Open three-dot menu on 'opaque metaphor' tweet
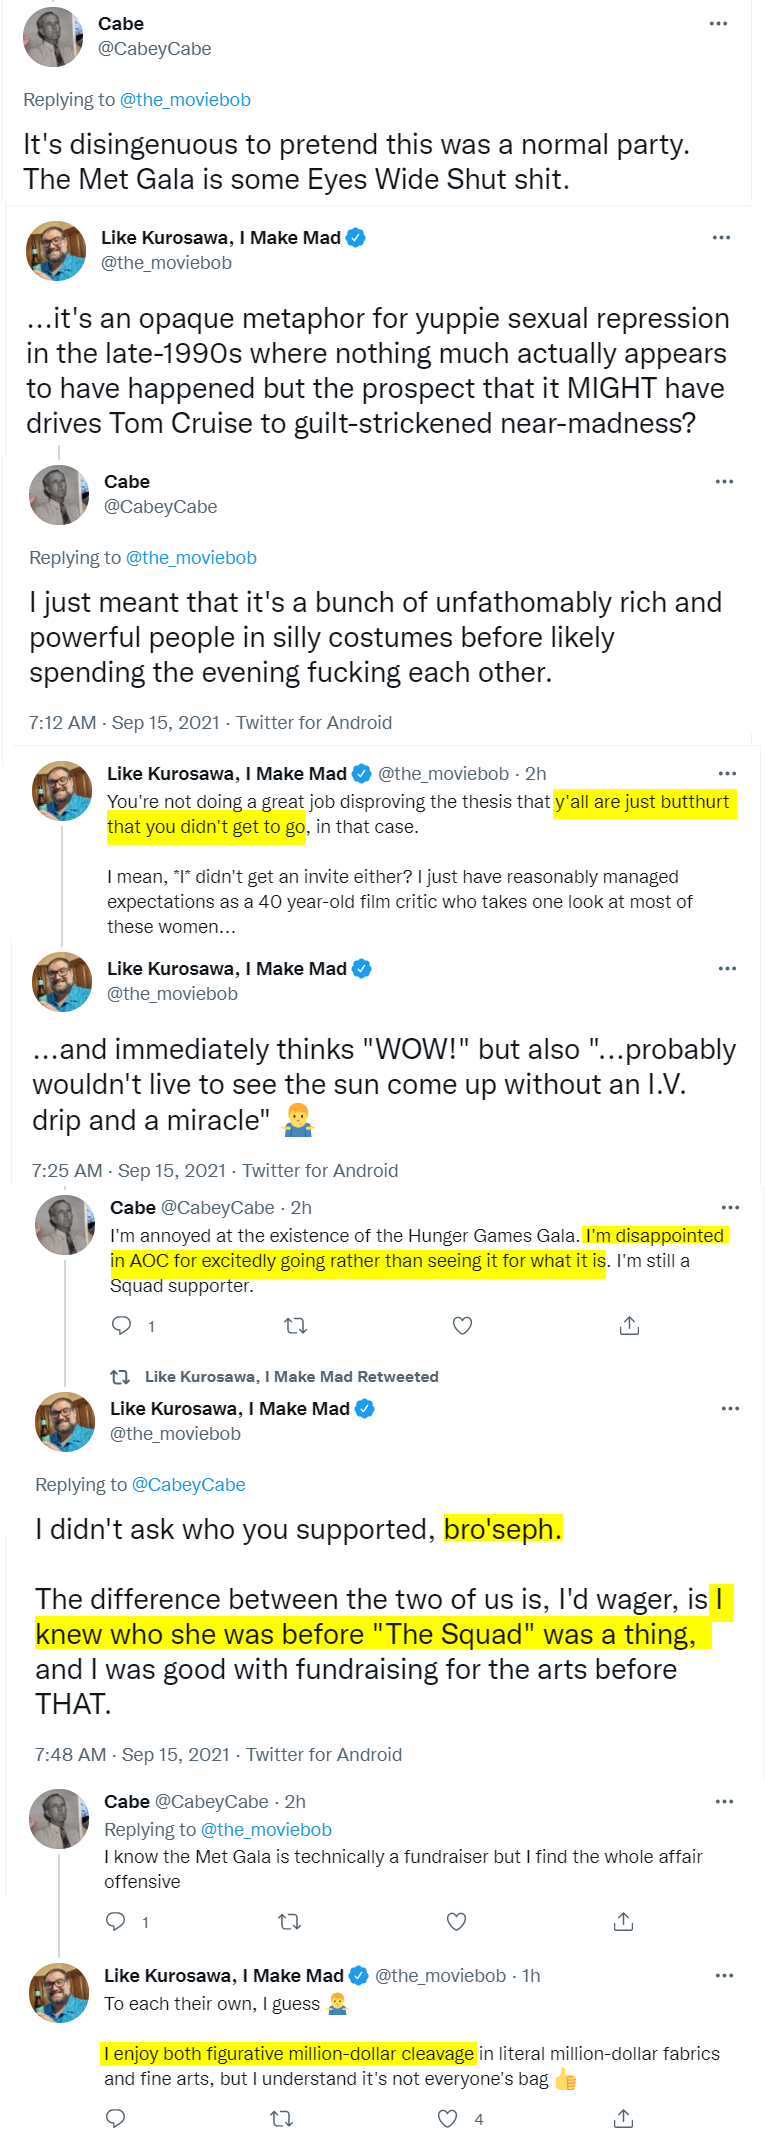Image resolution: width=765 pixels, height=2149 pixels. pos(721,238)
